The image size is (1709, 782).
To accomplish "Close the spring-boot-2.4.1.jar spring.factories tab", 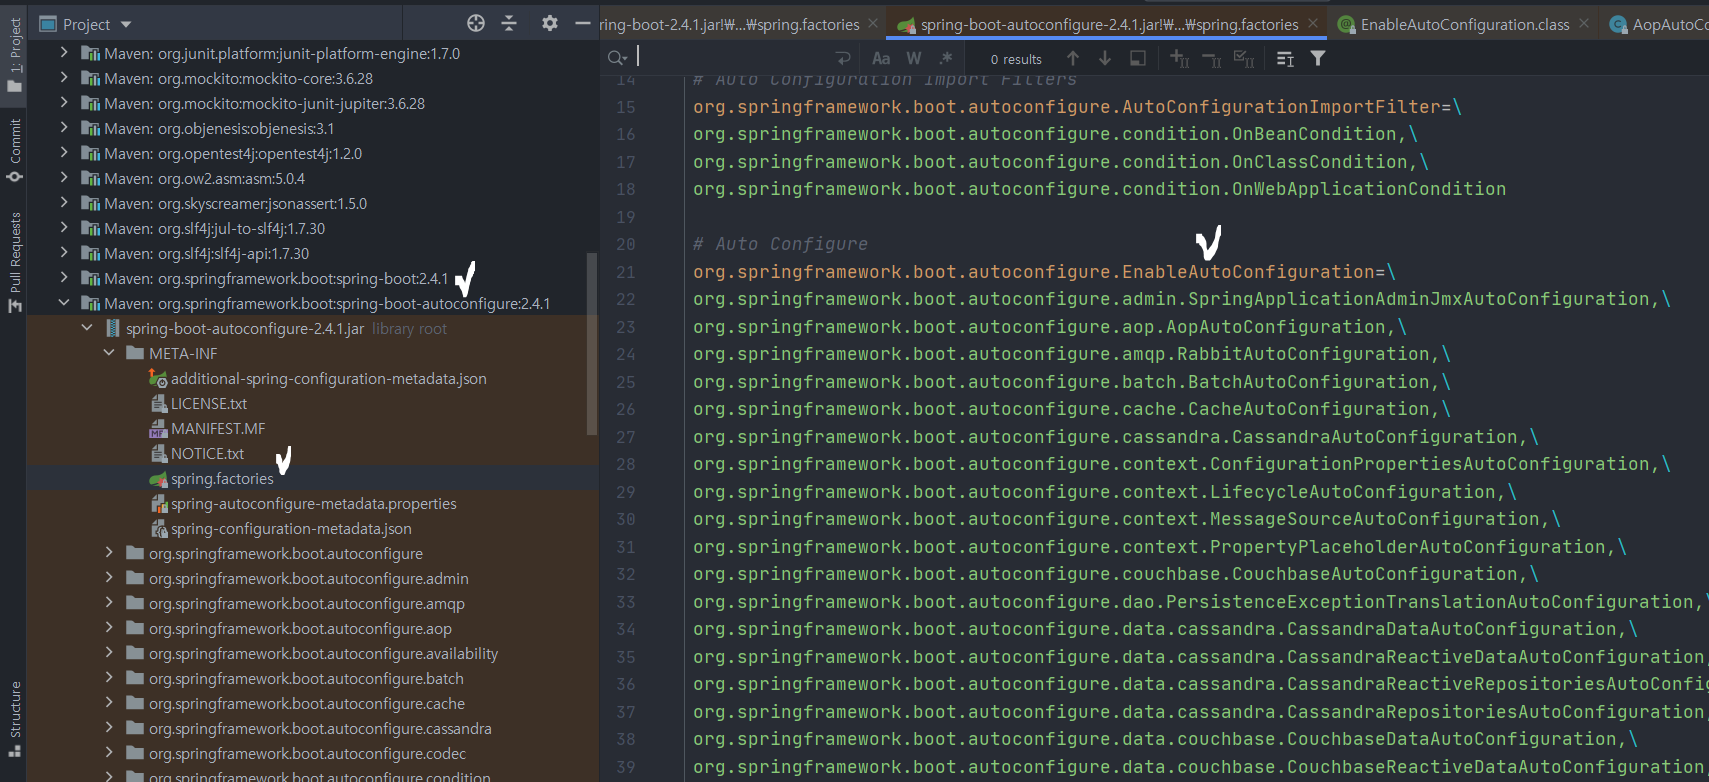I will [x=873, y=23].
